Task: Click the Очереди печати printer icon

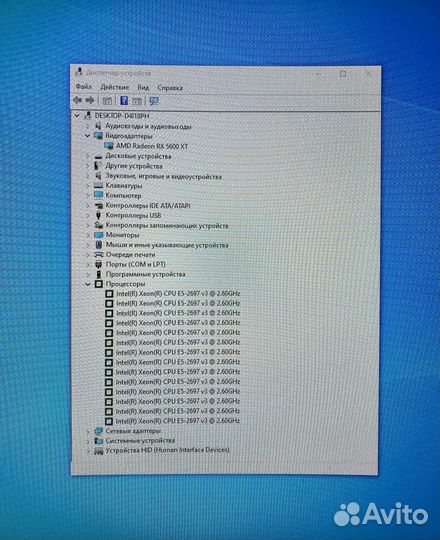Action: [x=99, y=255]
